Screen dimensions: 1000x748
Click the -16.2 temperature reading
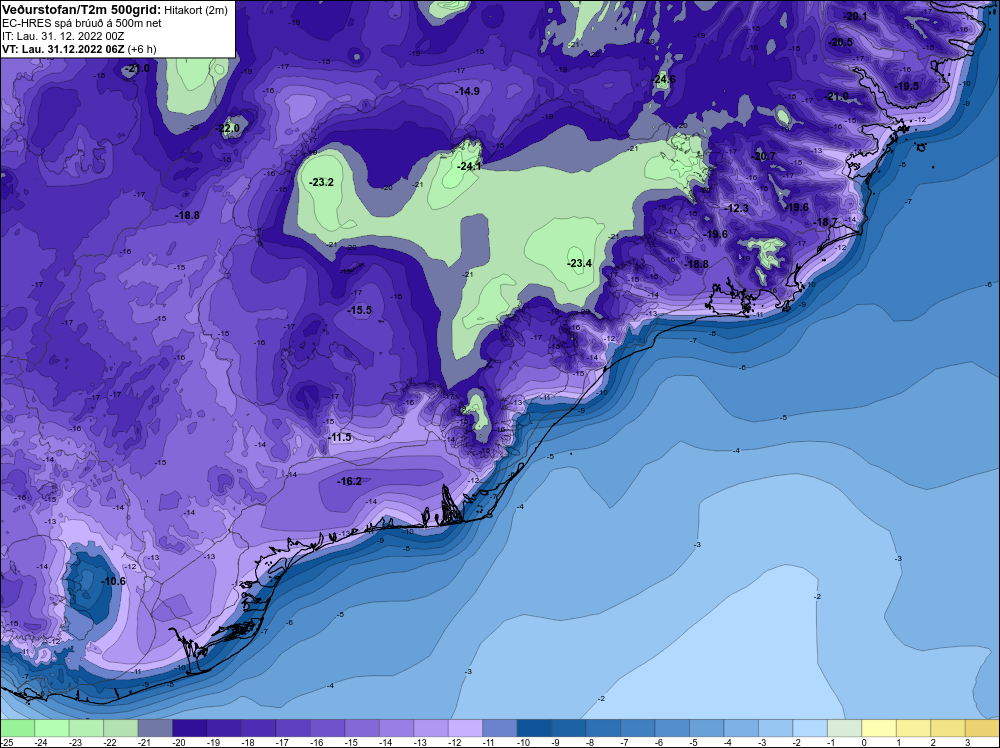pyautogui.click(x=349, y=481)
